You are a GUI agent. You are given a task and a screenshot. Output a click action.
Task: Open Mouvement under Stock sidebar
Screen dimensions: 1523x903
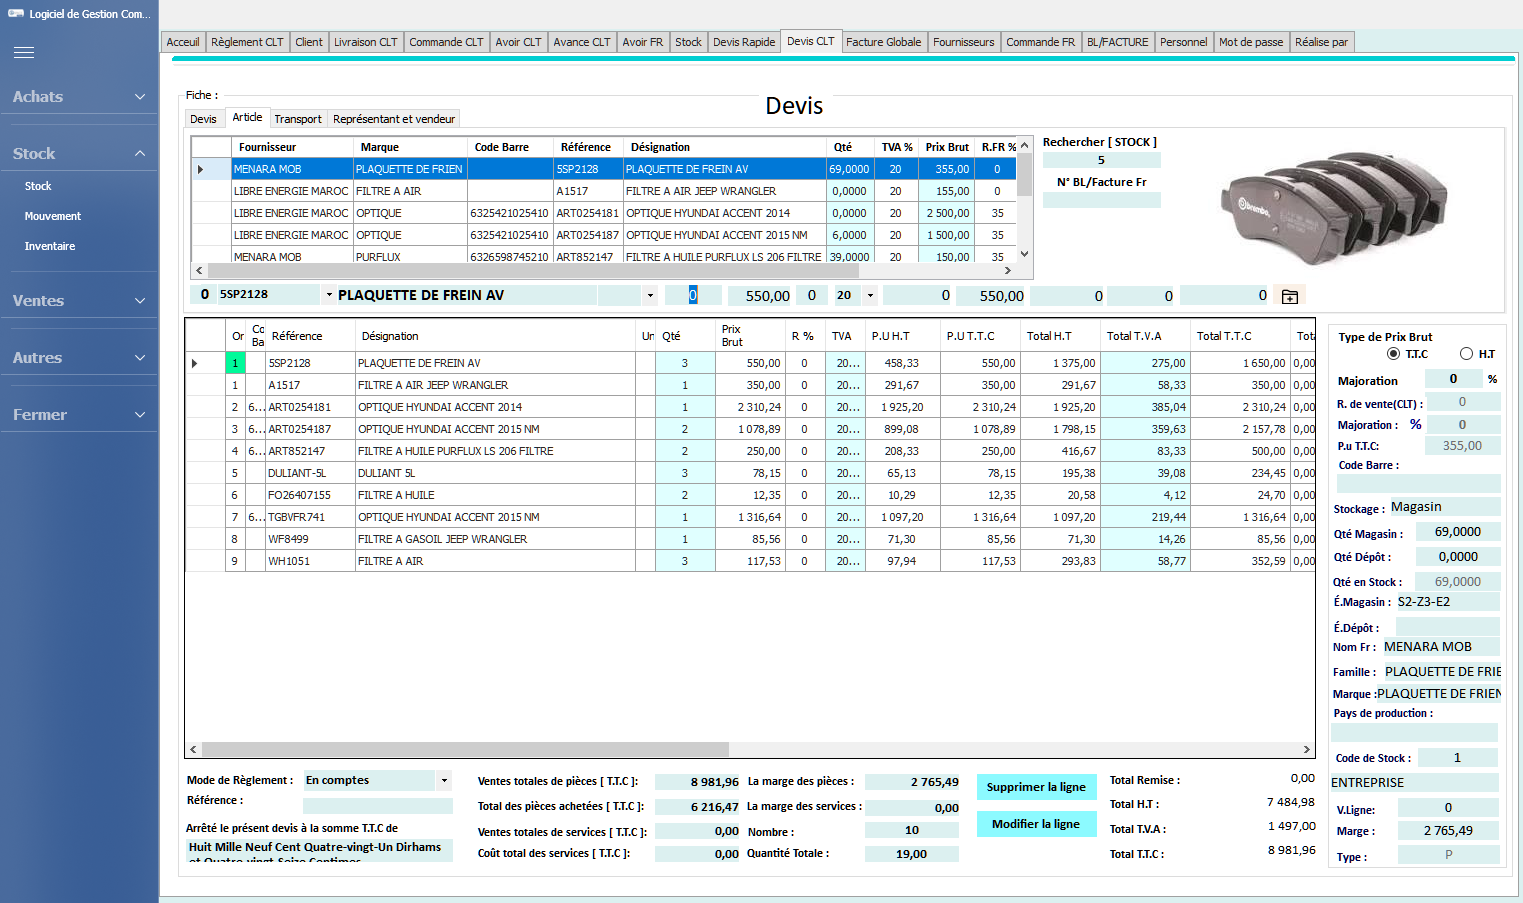point(53,216)
